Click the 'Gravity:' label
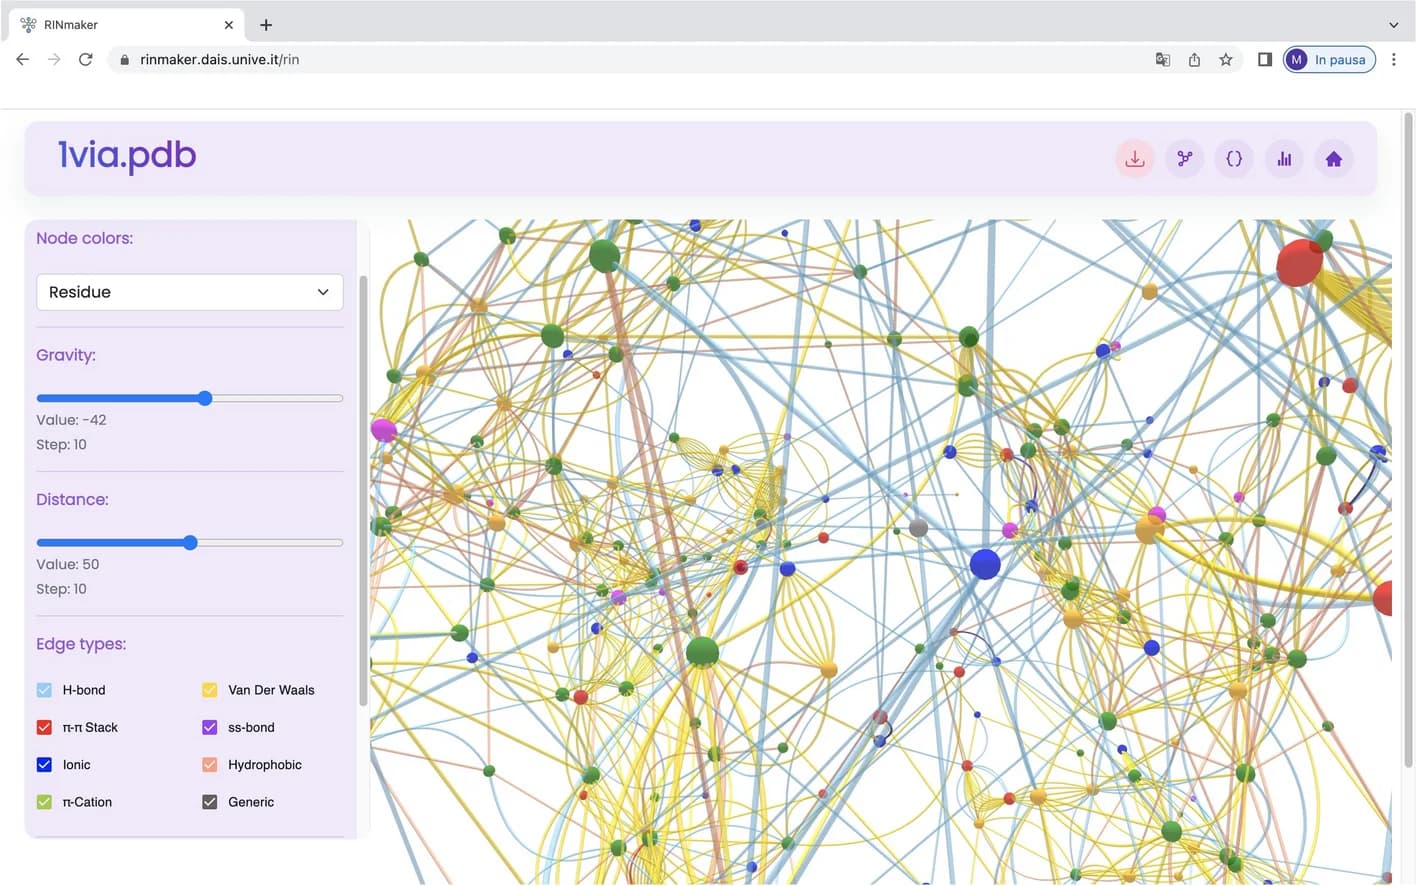This screenshot has height=886, width=1416. click(x=66, y=355)
